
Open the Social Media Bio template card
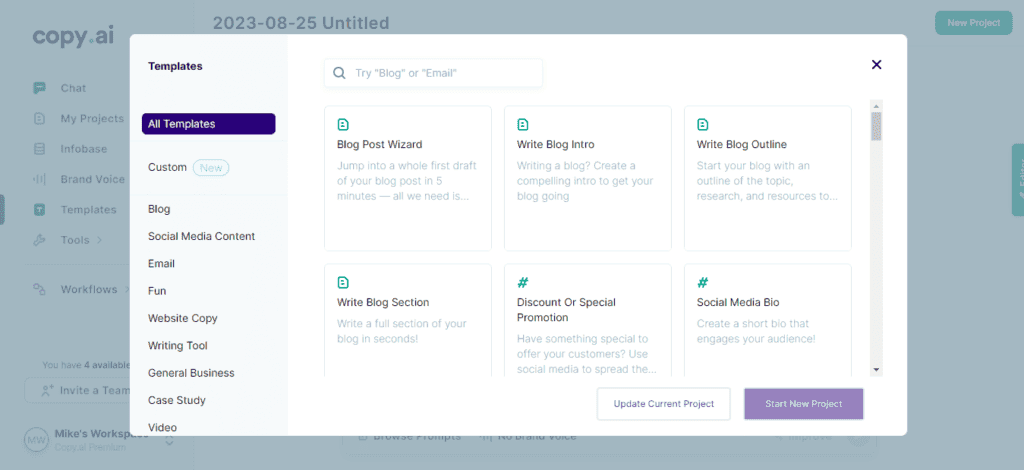(x=767, y=320)
